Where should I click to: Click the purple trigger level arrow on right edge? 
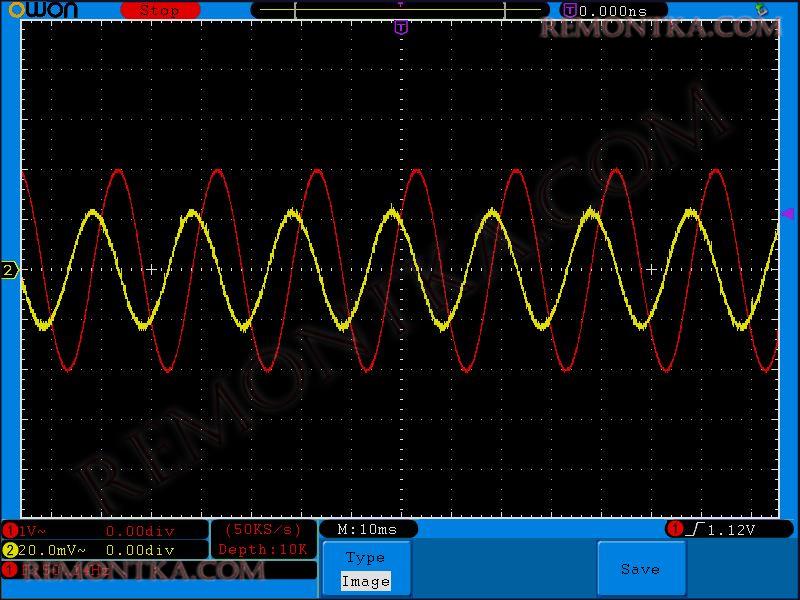tap(787, 213)
